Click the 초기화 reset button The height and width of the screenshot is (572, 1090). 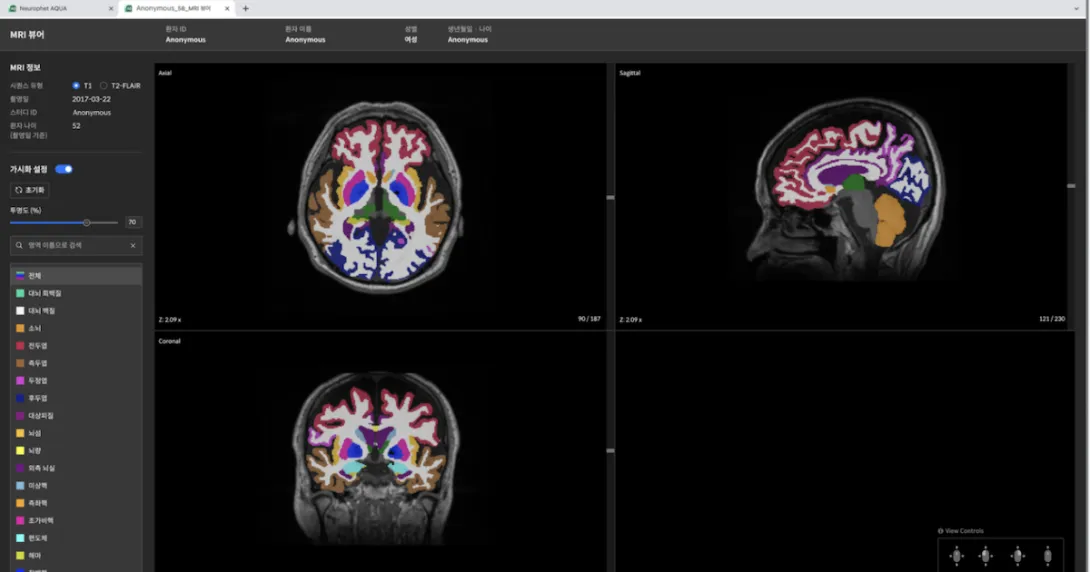coord(30,190)
